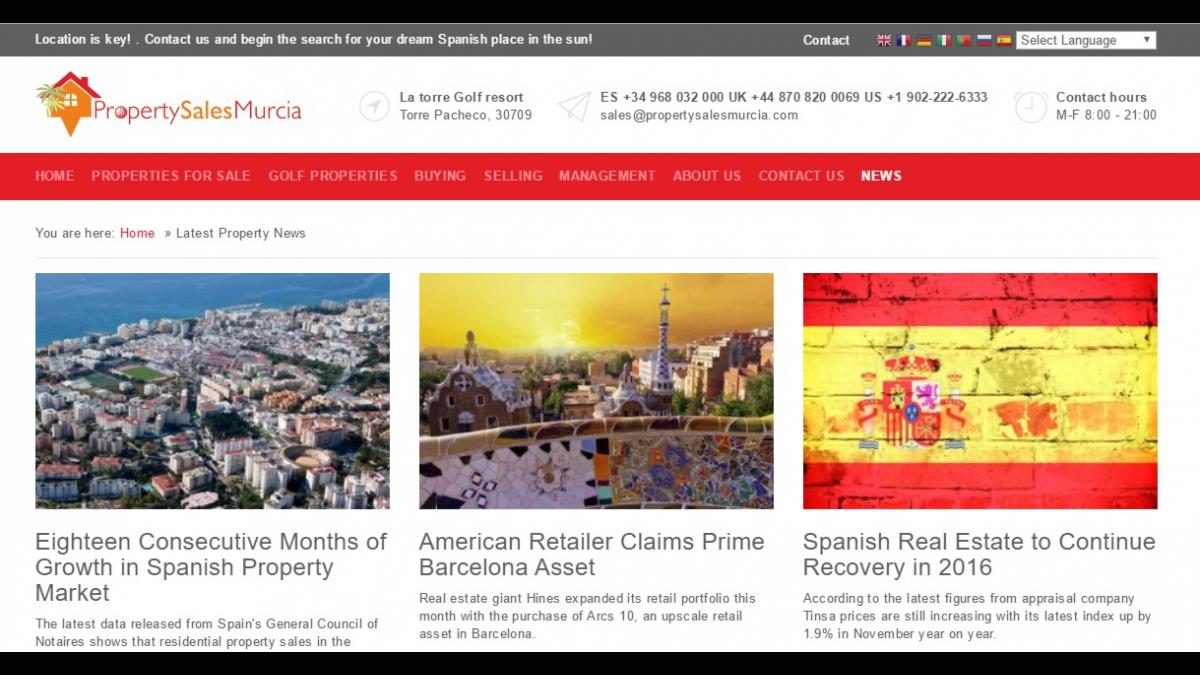Open Contact Us in the red navigation bar
The width and height of the screenshot is (1200, 675).
coord(801,175)
